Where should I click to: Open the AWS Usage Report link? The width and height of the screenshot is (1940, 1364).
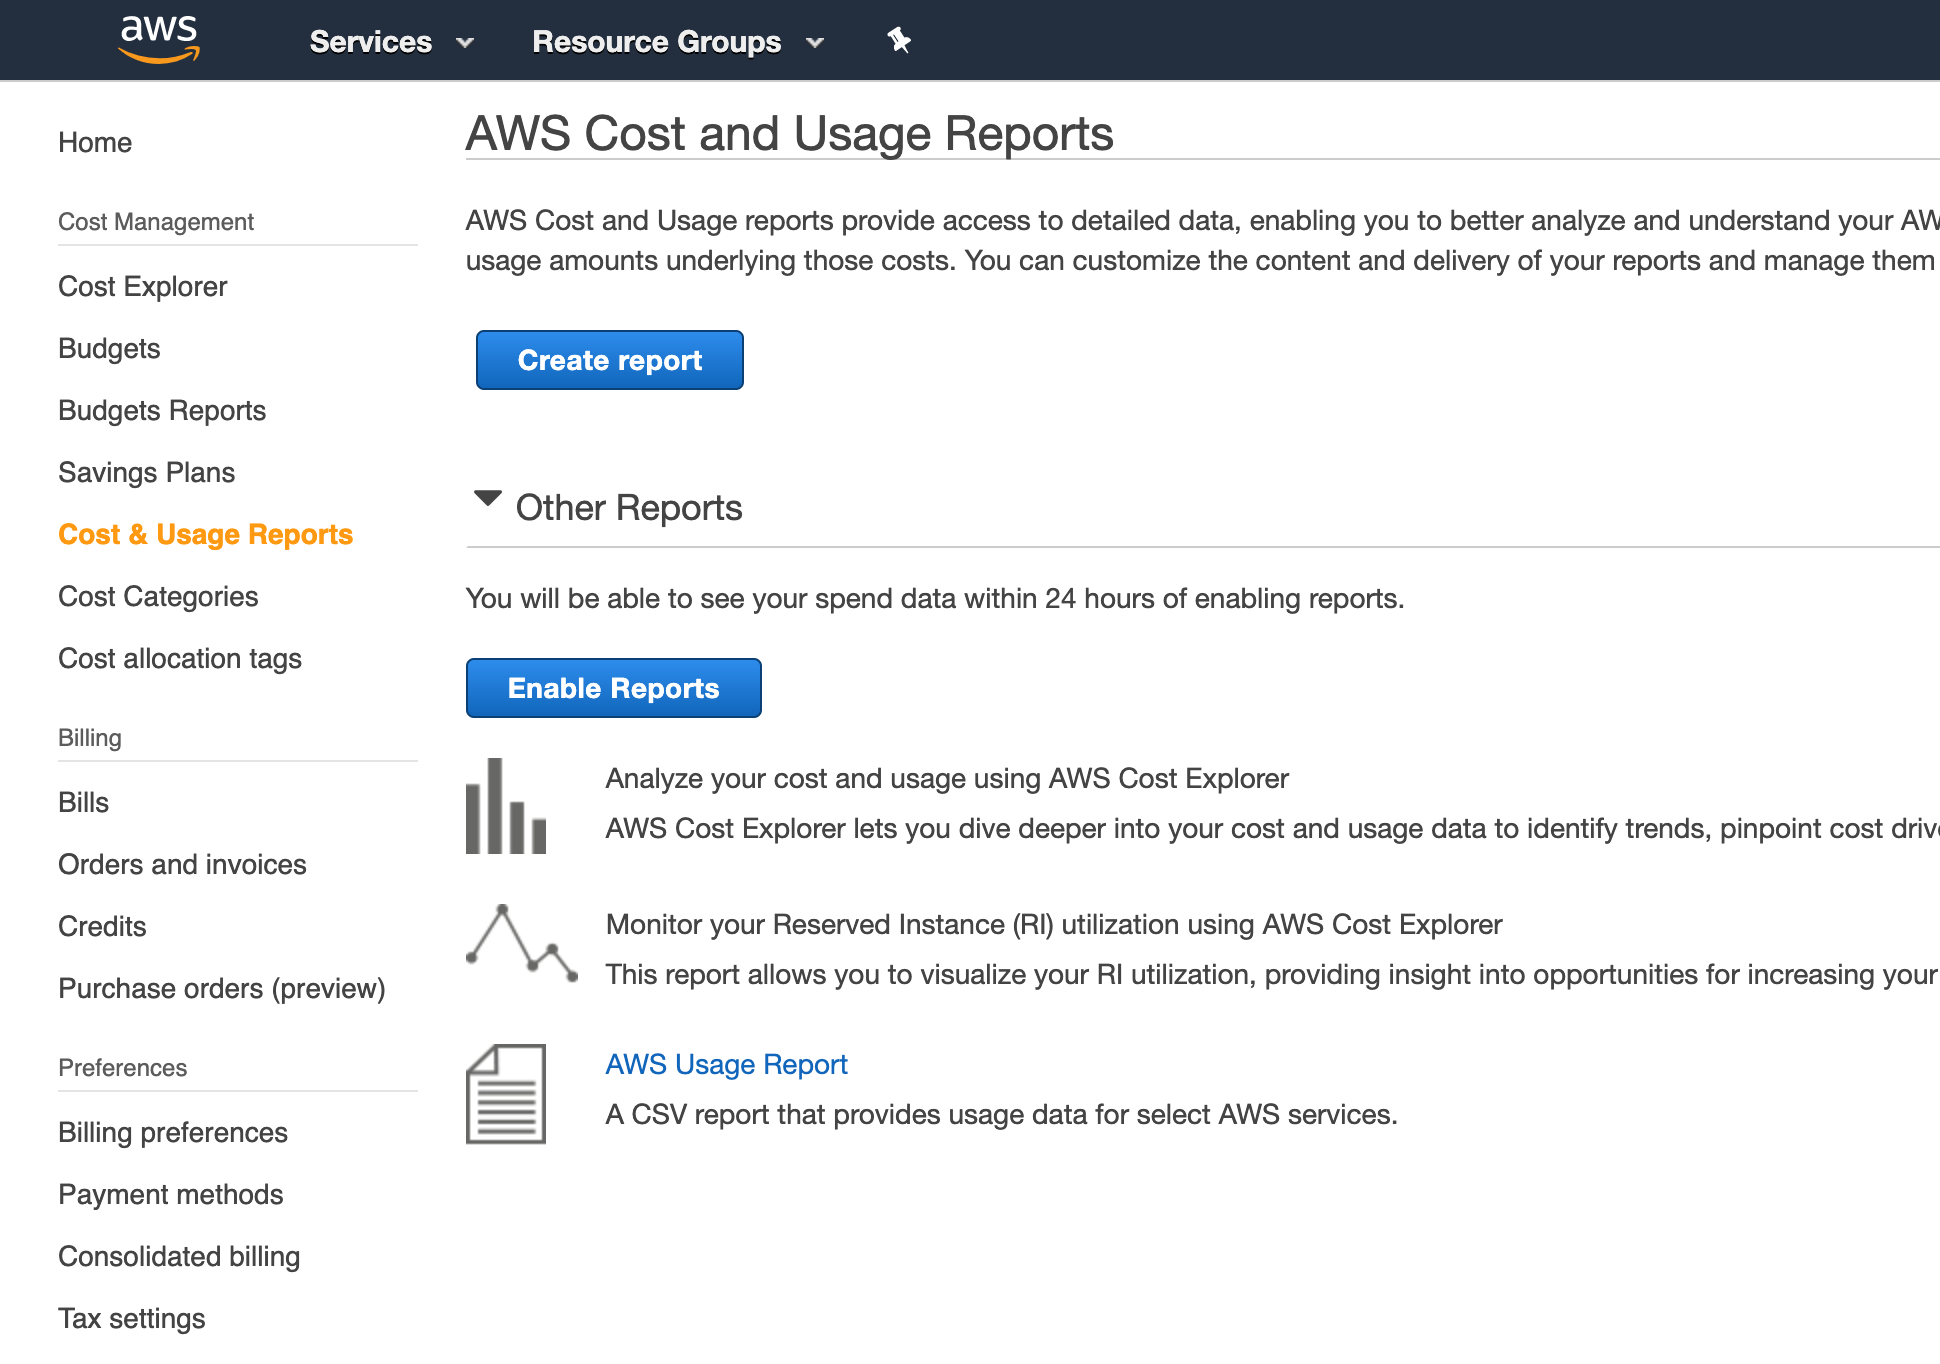(x=726, y=1064)
